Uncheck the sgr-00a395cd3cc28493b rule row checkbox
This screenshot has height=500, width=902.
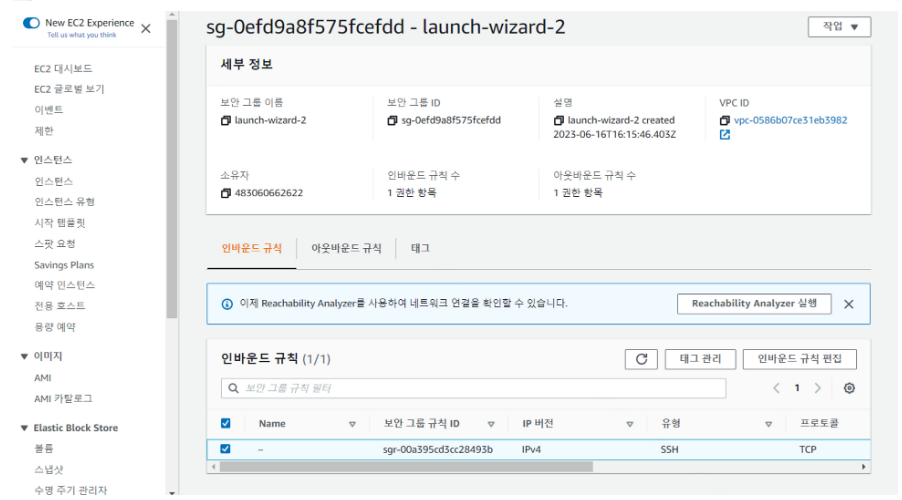(x=226, y=449)
